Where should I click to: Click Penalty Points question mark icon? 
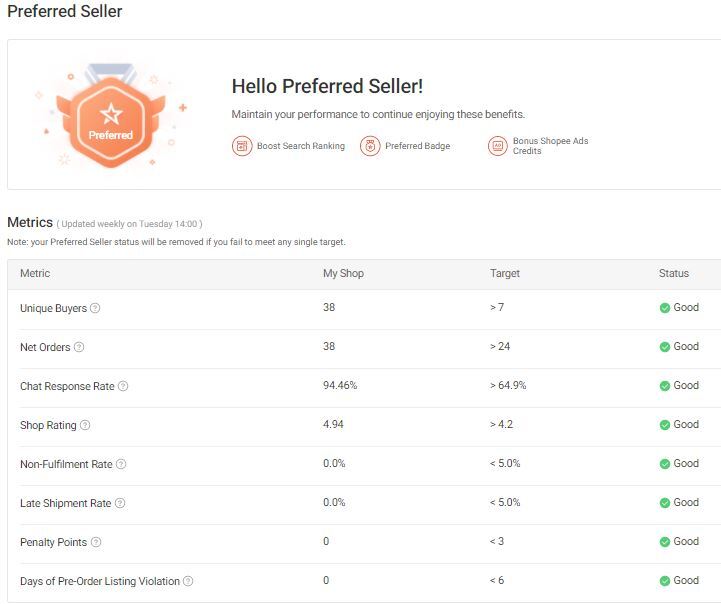[x=96, y=542]
